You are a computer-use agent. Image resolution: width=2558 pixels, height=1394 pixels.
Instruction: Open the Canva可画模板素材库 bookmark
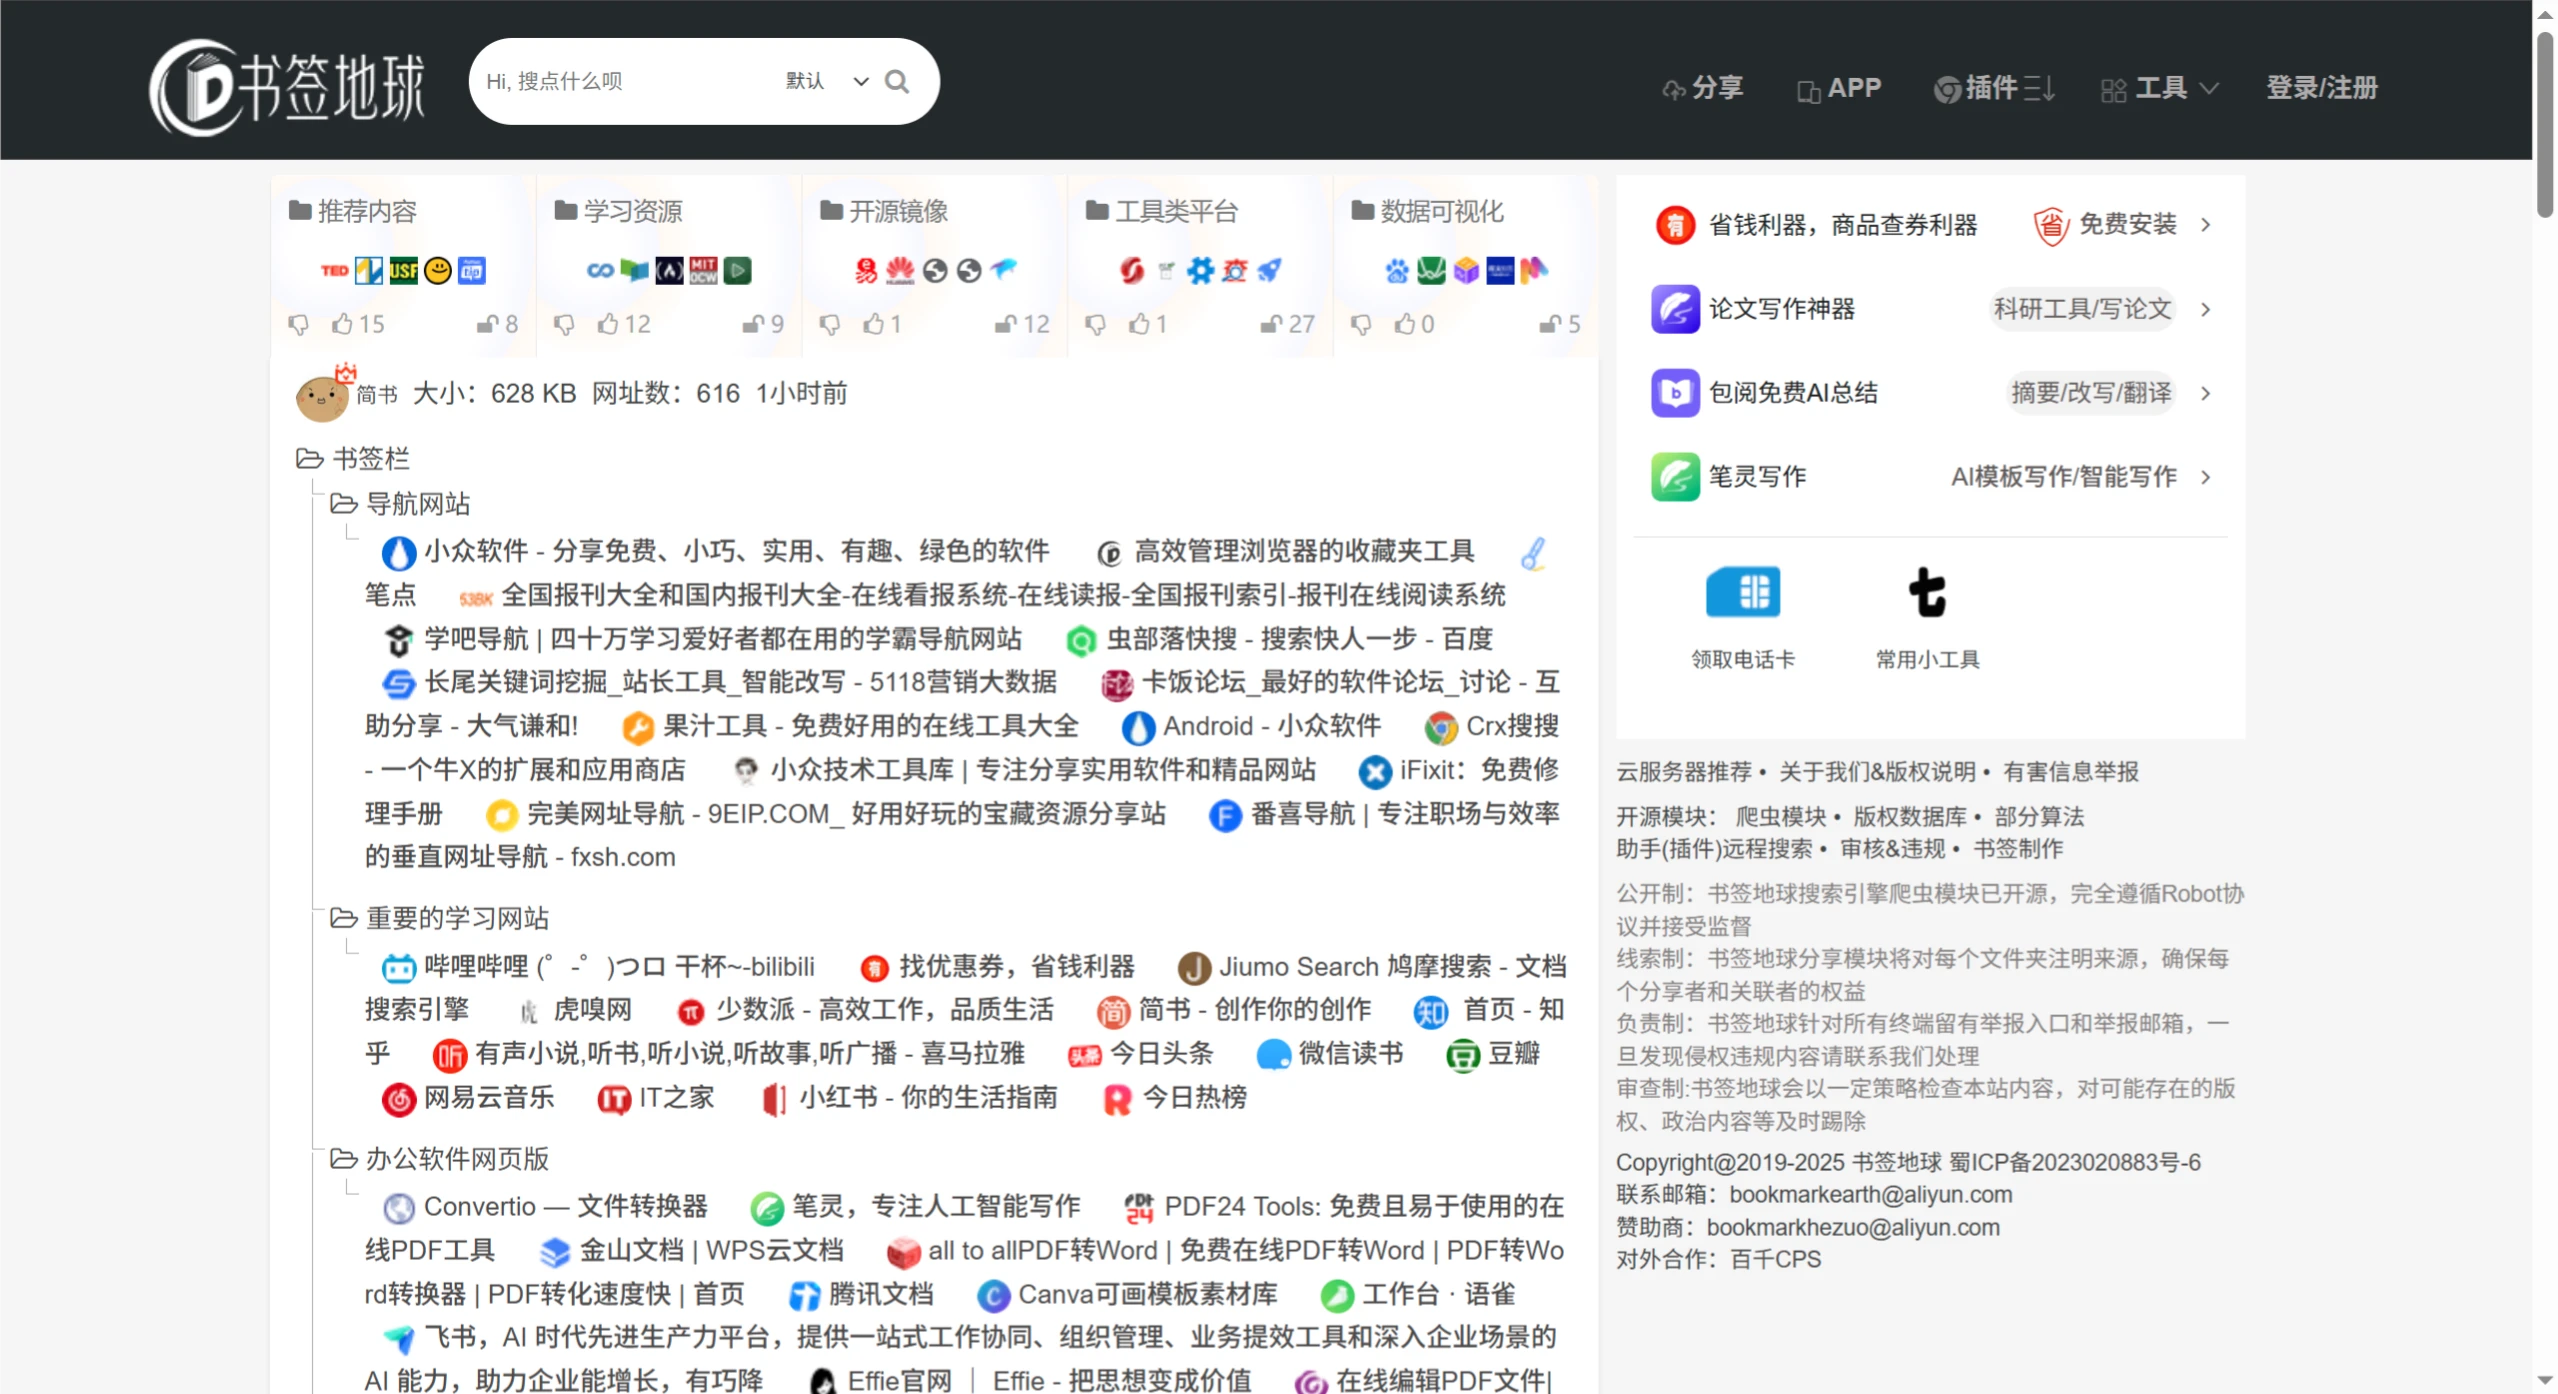pyautogui.click(x=1146, y=1293)
